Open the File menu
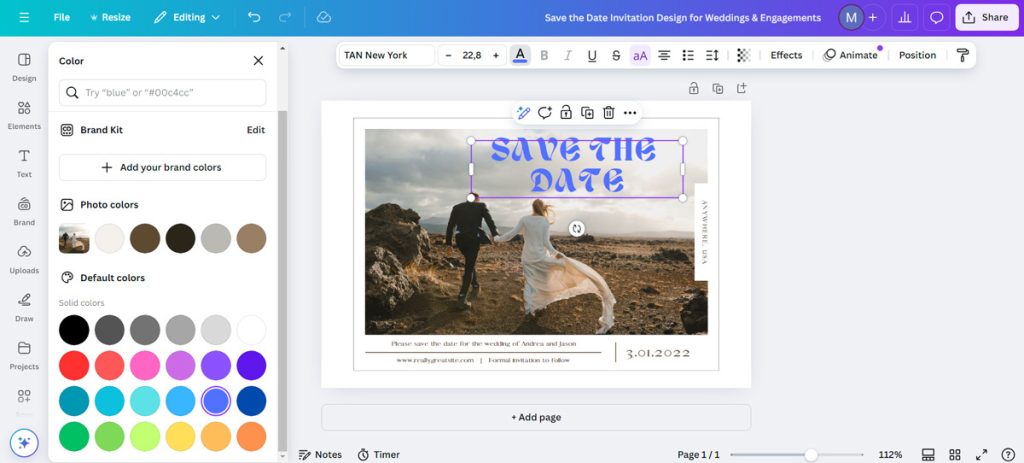 point(62,17)
